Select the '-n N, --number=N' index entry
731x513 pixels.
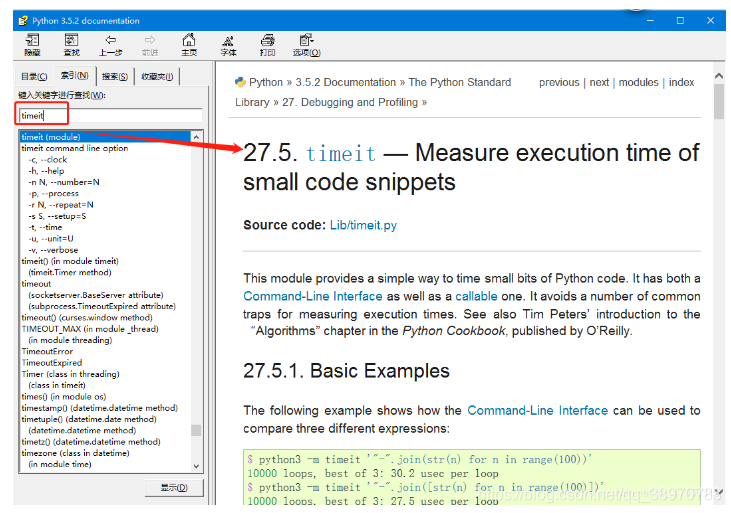tap(64, 182)
